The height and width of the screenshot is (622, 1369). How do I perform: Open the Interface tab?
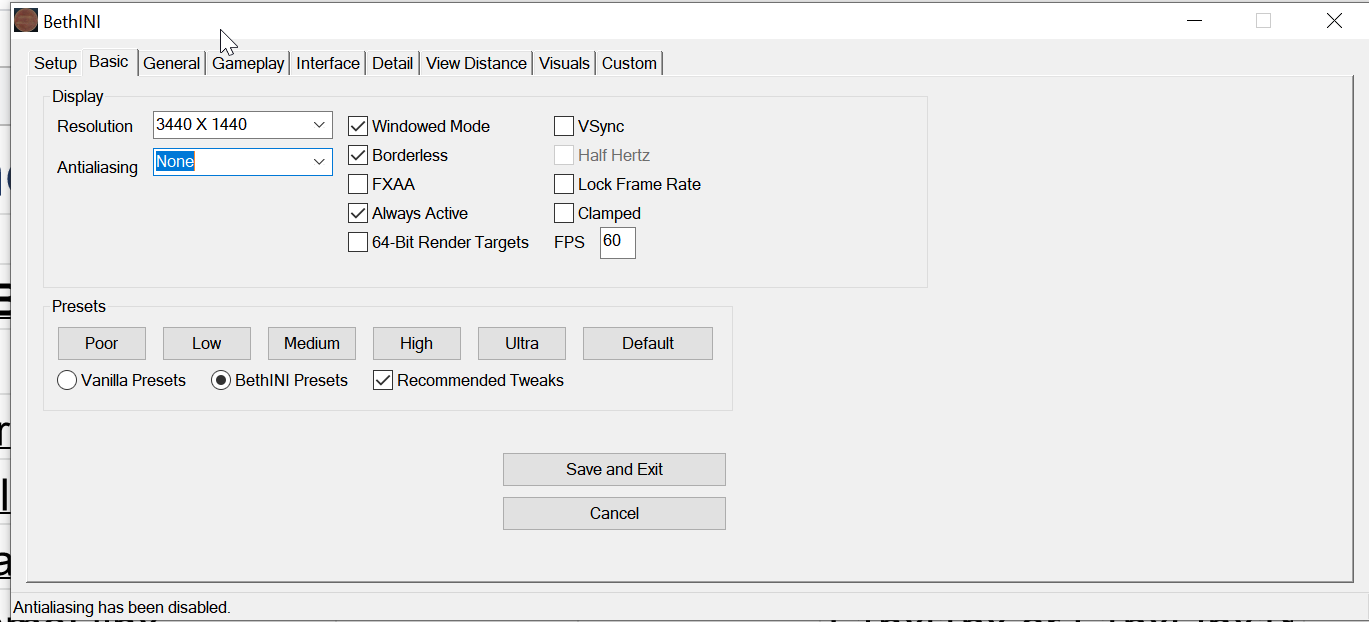(x=328, y=63)
